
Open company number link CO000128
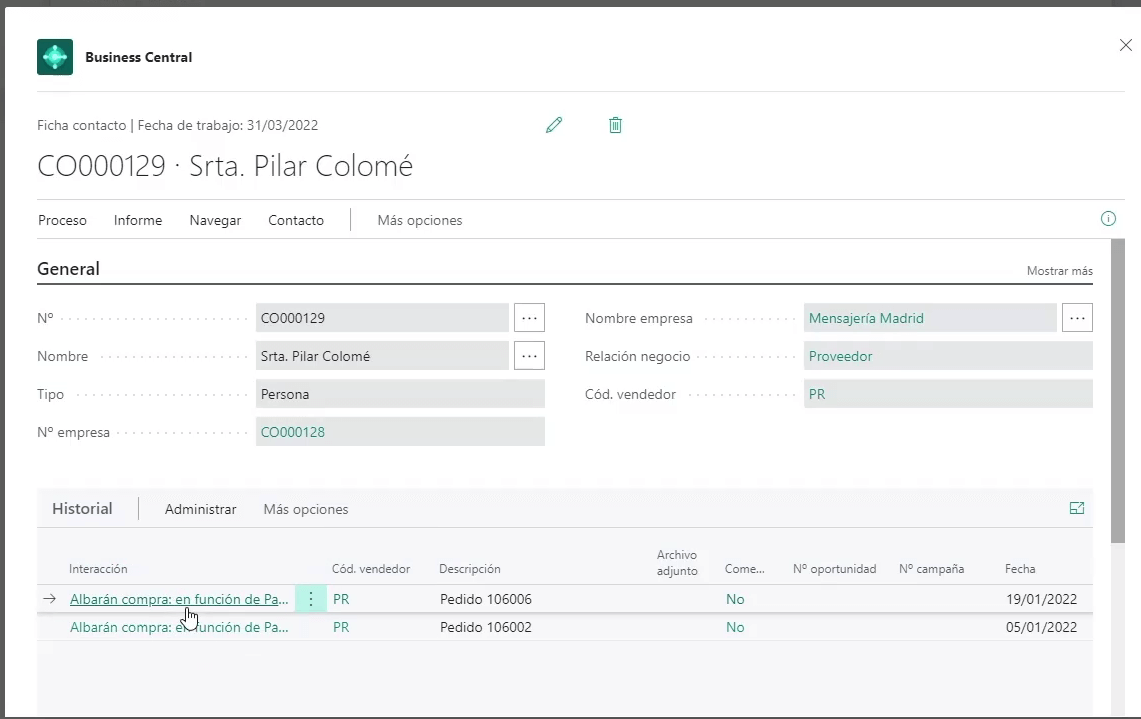click(x=293, y=432)
